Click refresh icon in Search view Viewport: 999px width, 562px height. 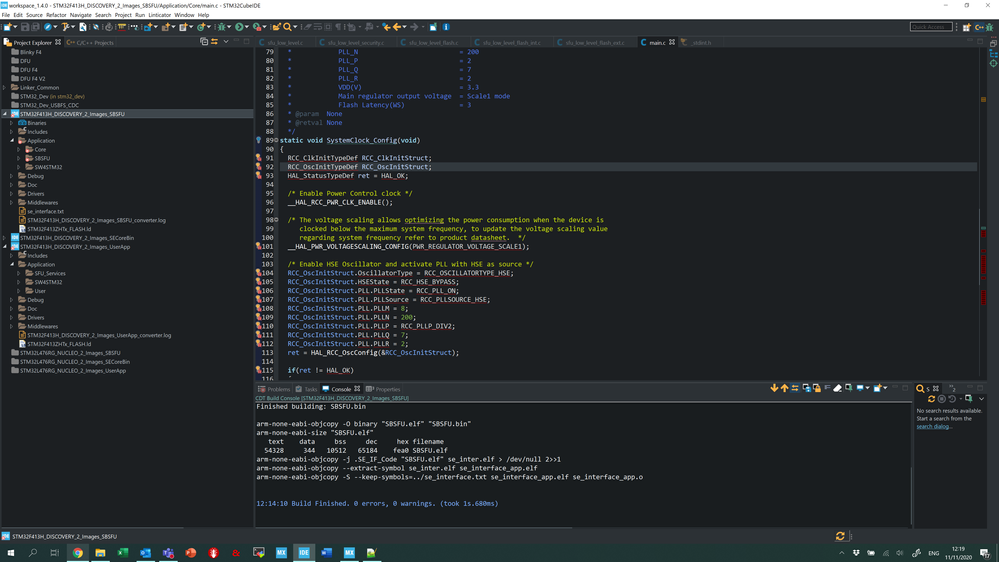(931, 399)
